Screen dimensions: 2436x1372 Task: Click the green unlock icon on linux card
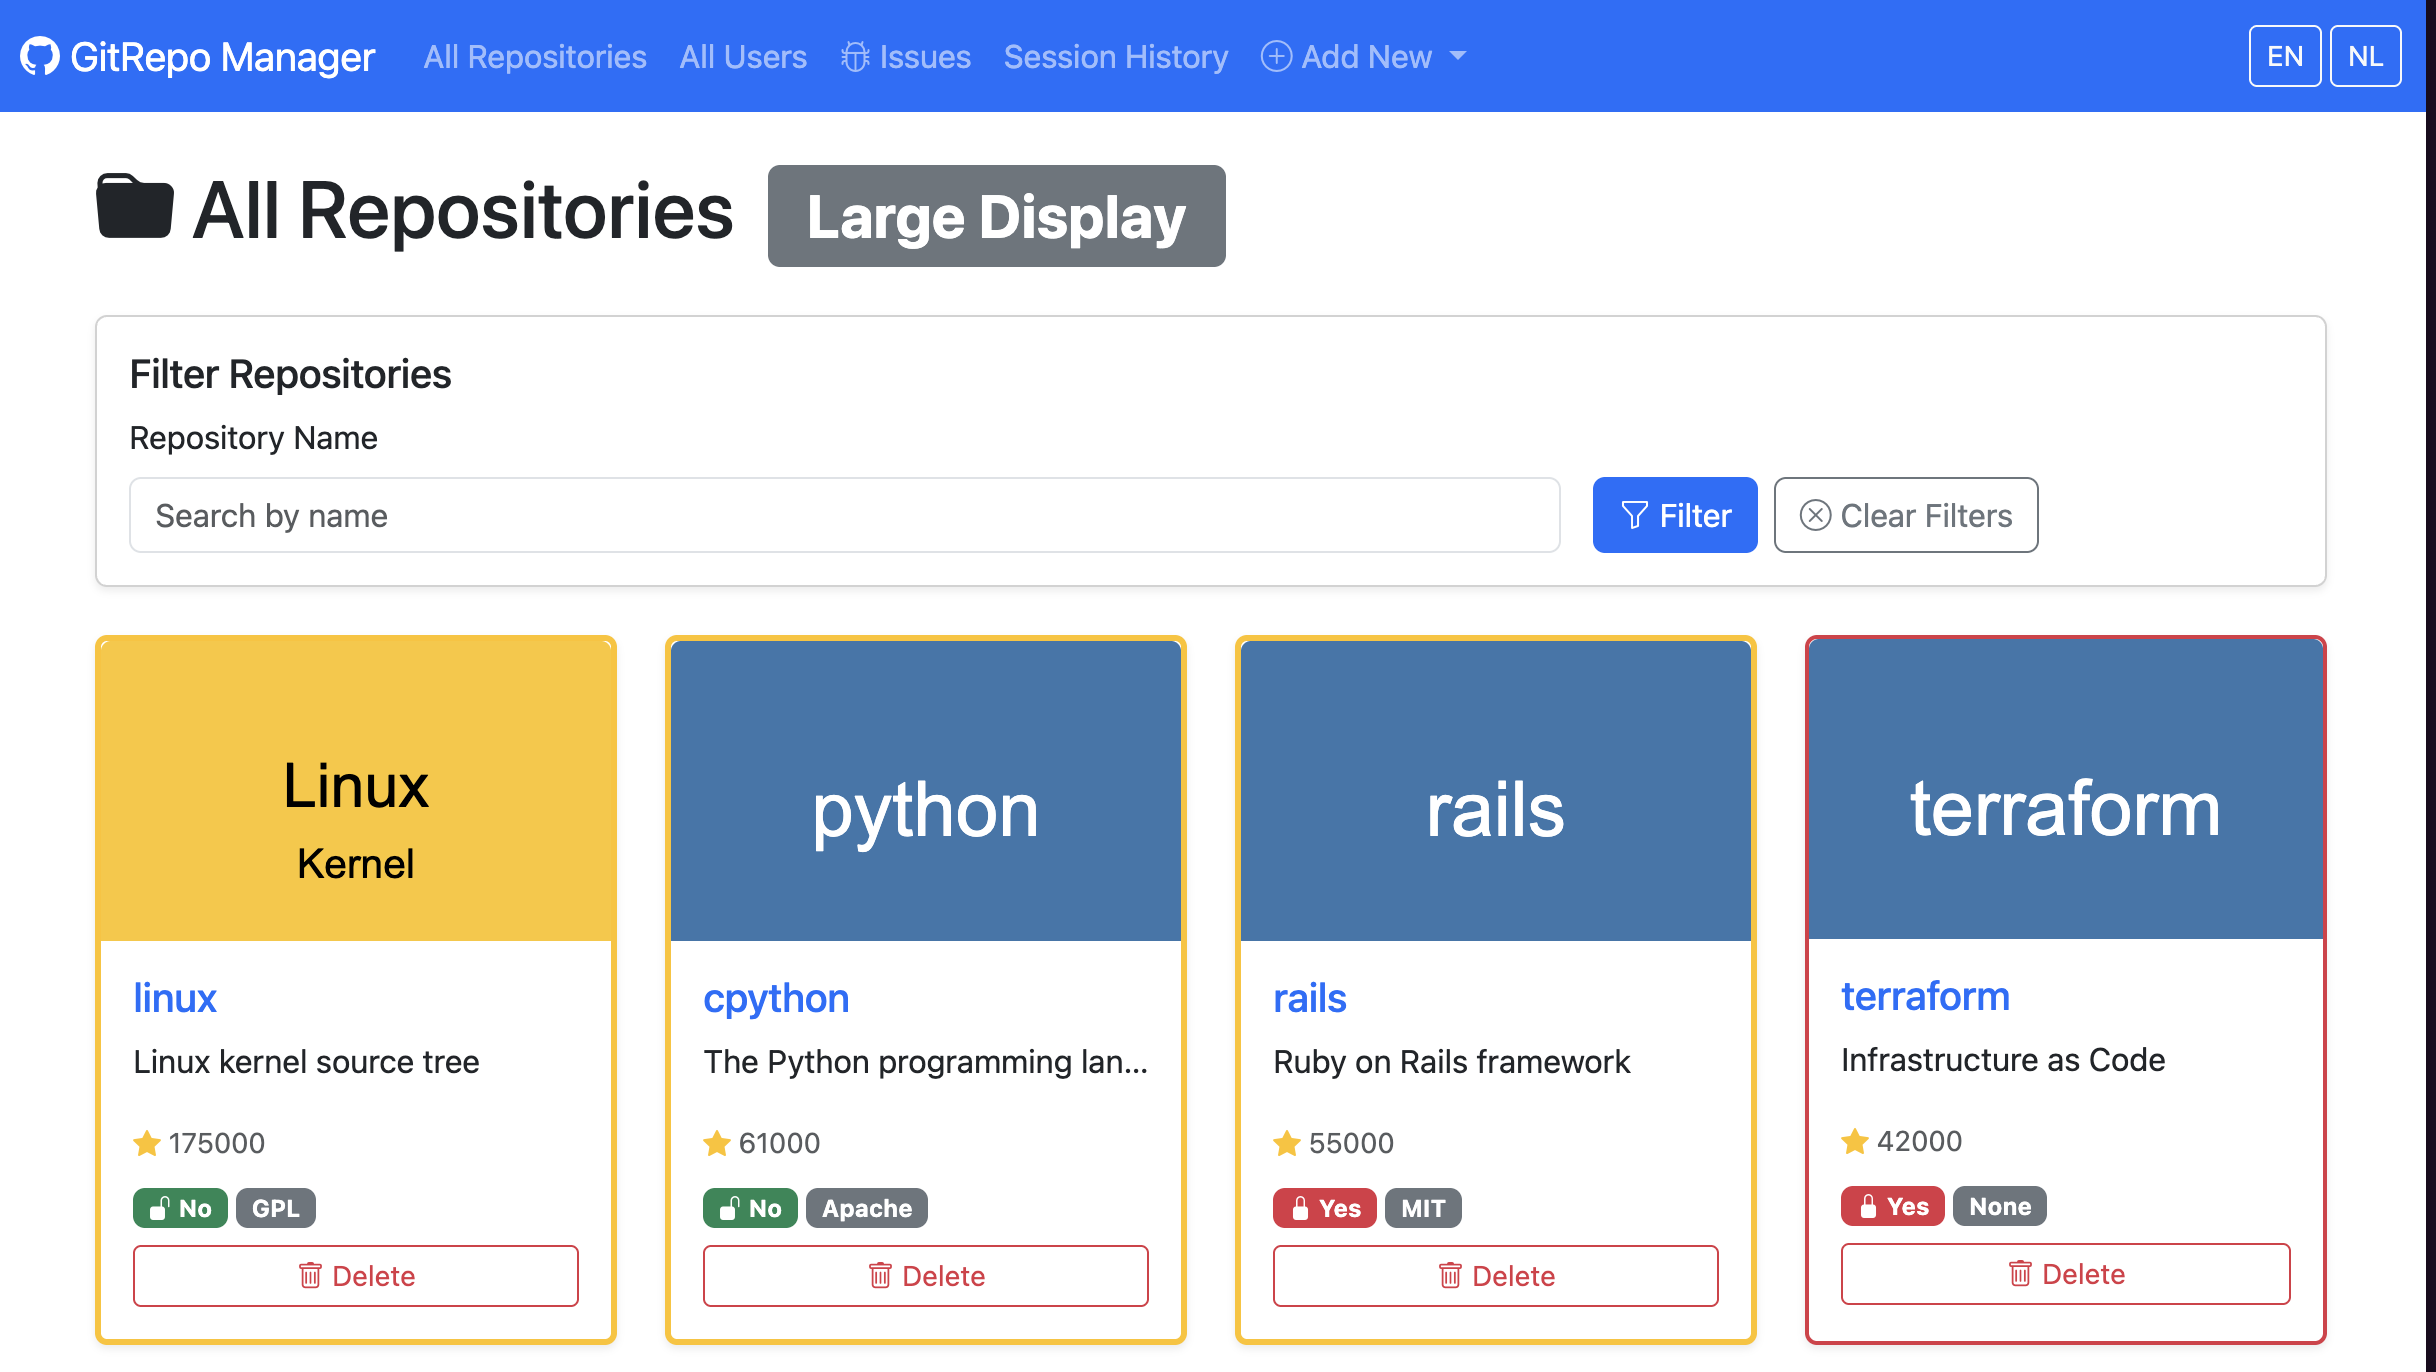[158, 1208]
